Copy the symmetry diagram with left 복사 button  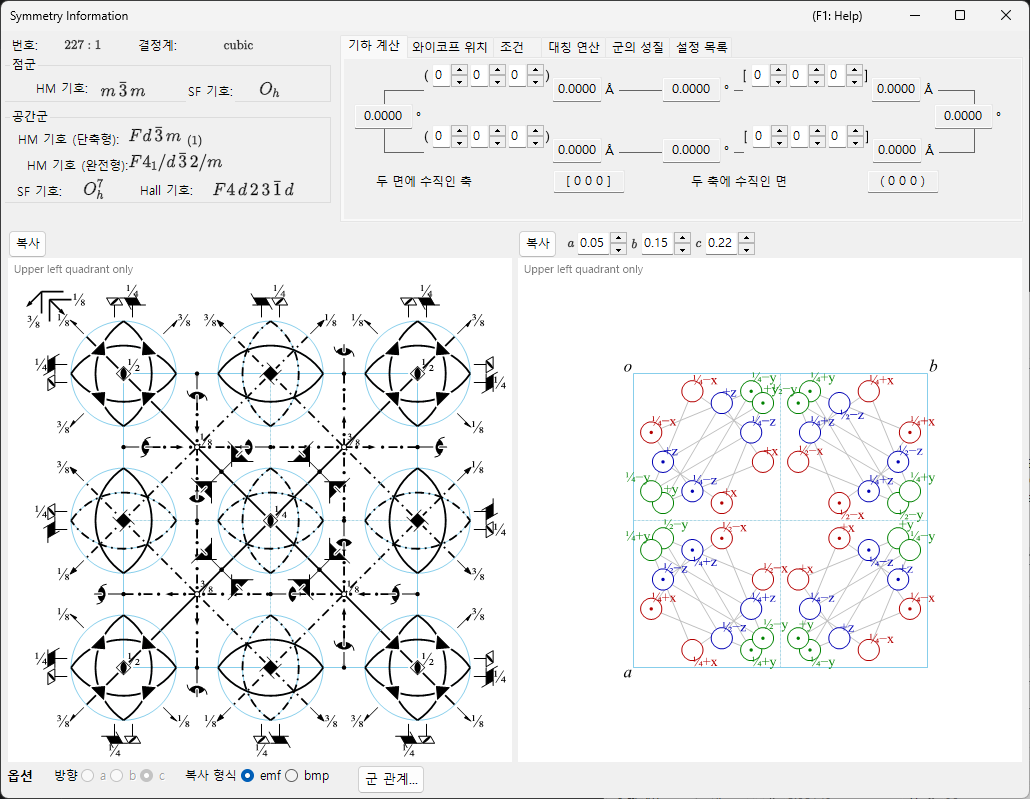[x=28, y=243]
